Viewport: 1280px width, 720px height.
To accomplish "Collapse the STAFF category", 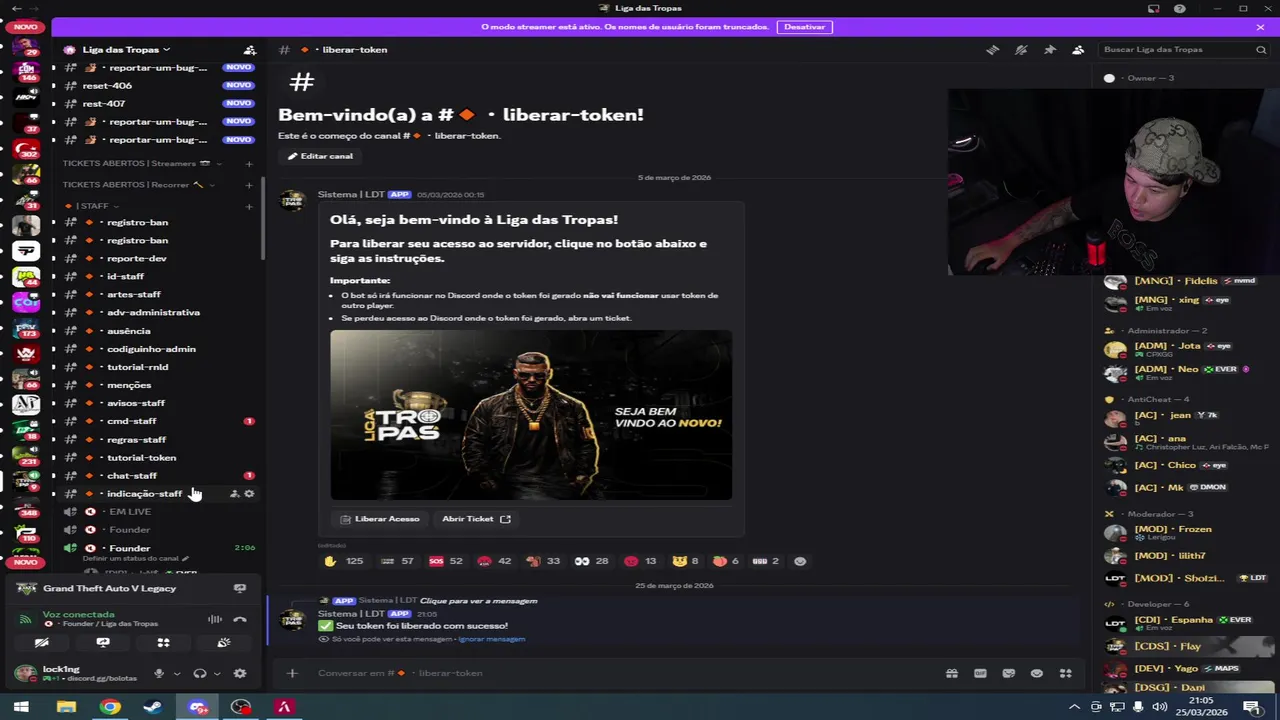I will point(91,206).
